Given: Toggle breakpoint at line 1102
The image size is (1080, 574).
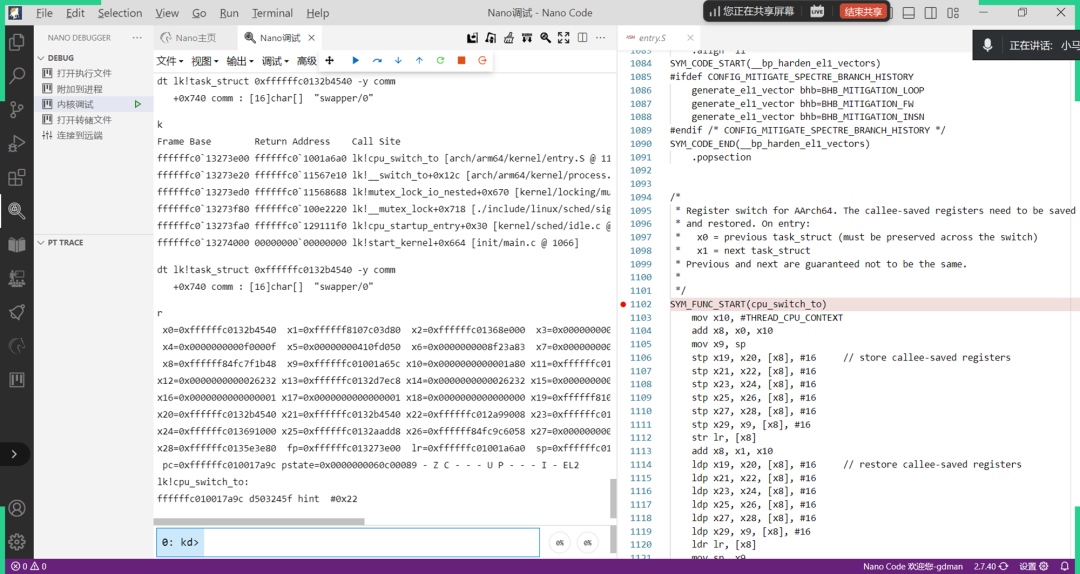Looking at the screenshot, I should [624, 304].
